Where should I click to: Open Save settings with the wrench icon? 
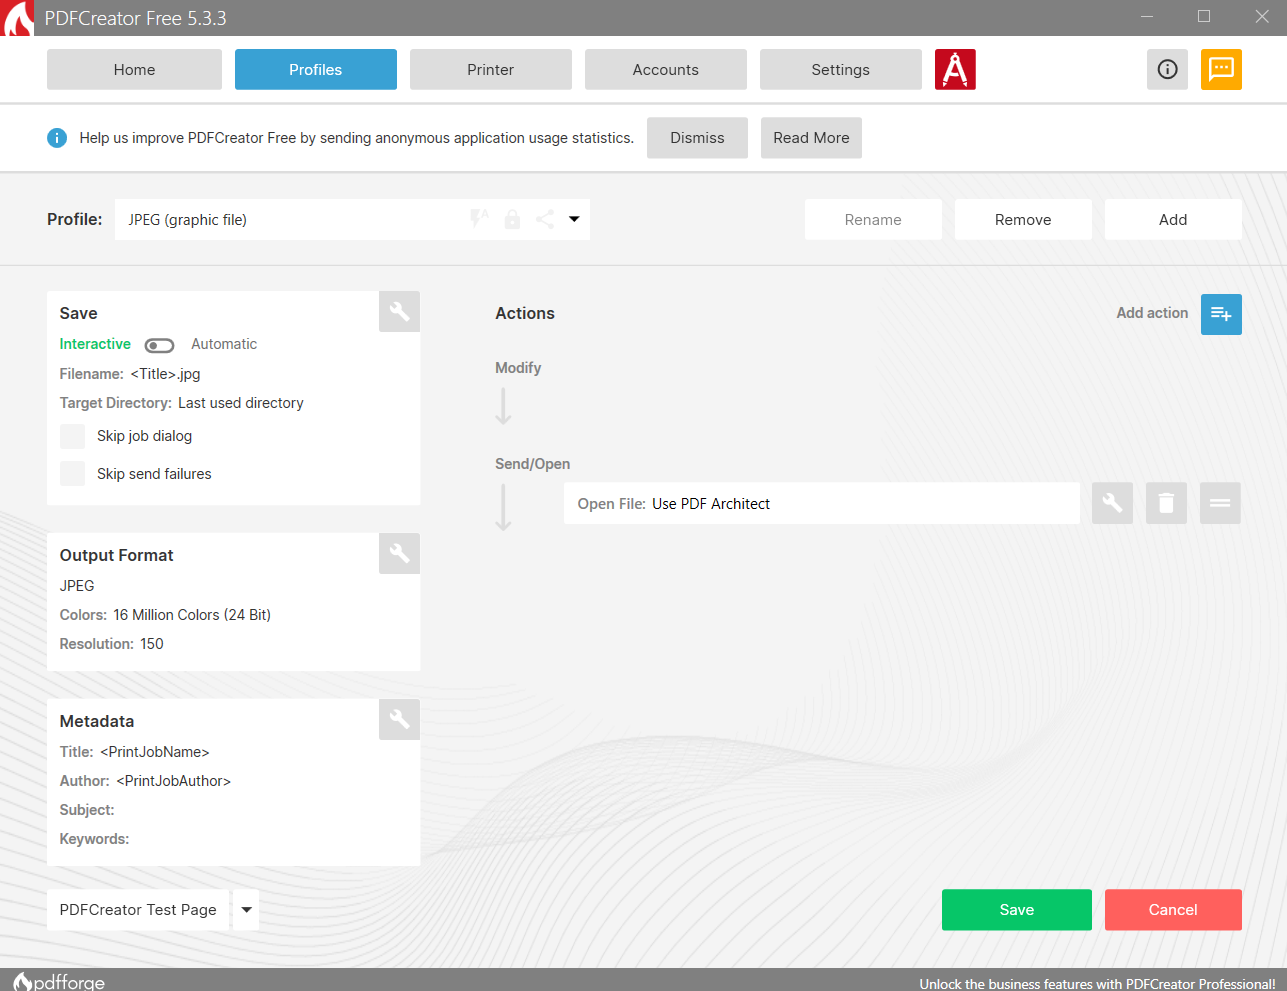[398, 311]
